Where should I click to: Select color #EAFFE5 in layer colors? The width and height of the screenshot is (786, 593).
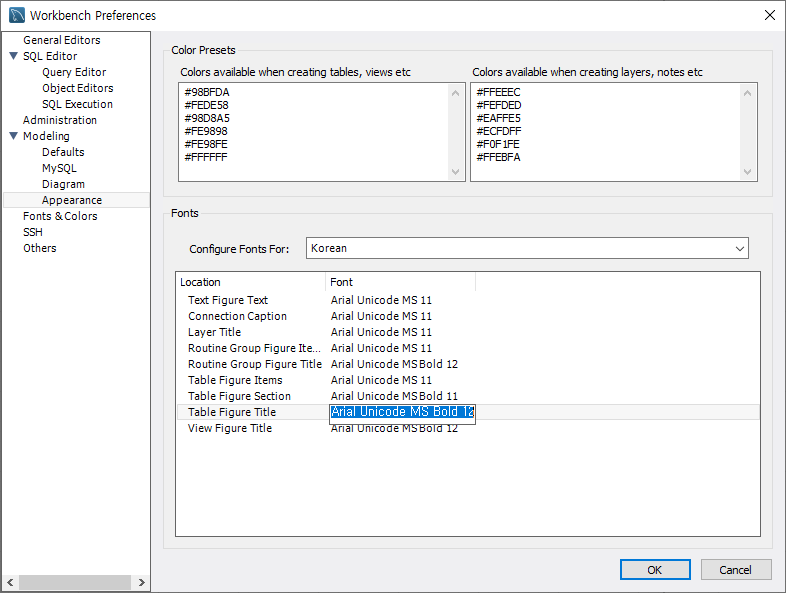(498, 119)
